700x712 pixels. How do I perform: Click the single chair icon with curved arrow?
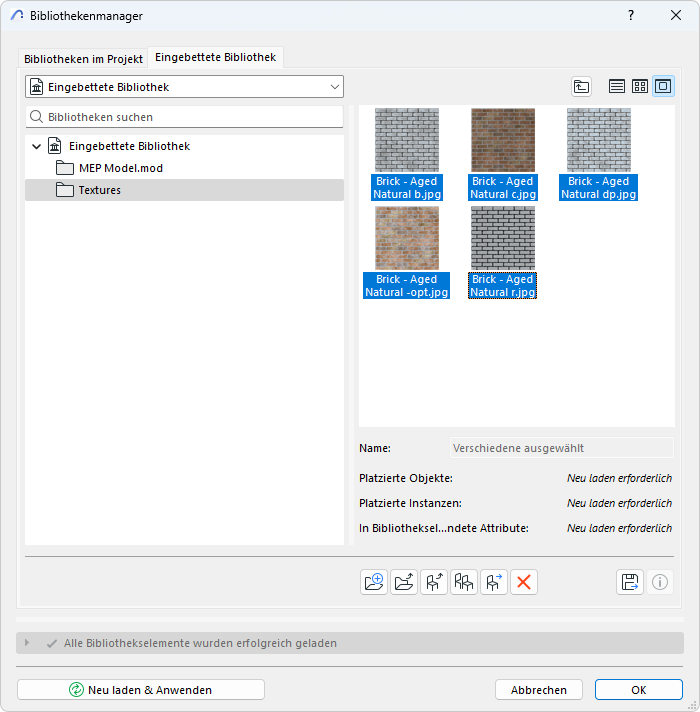tap(434, 582)
